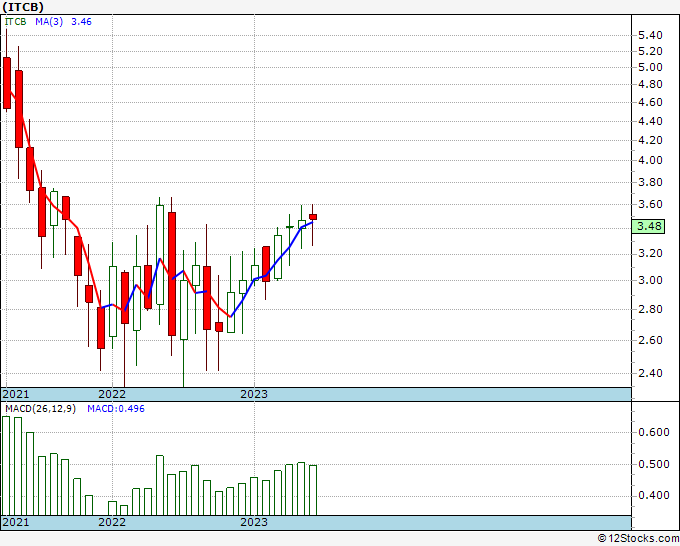Click the MACD:0.496 value readout

pos(116,409)
